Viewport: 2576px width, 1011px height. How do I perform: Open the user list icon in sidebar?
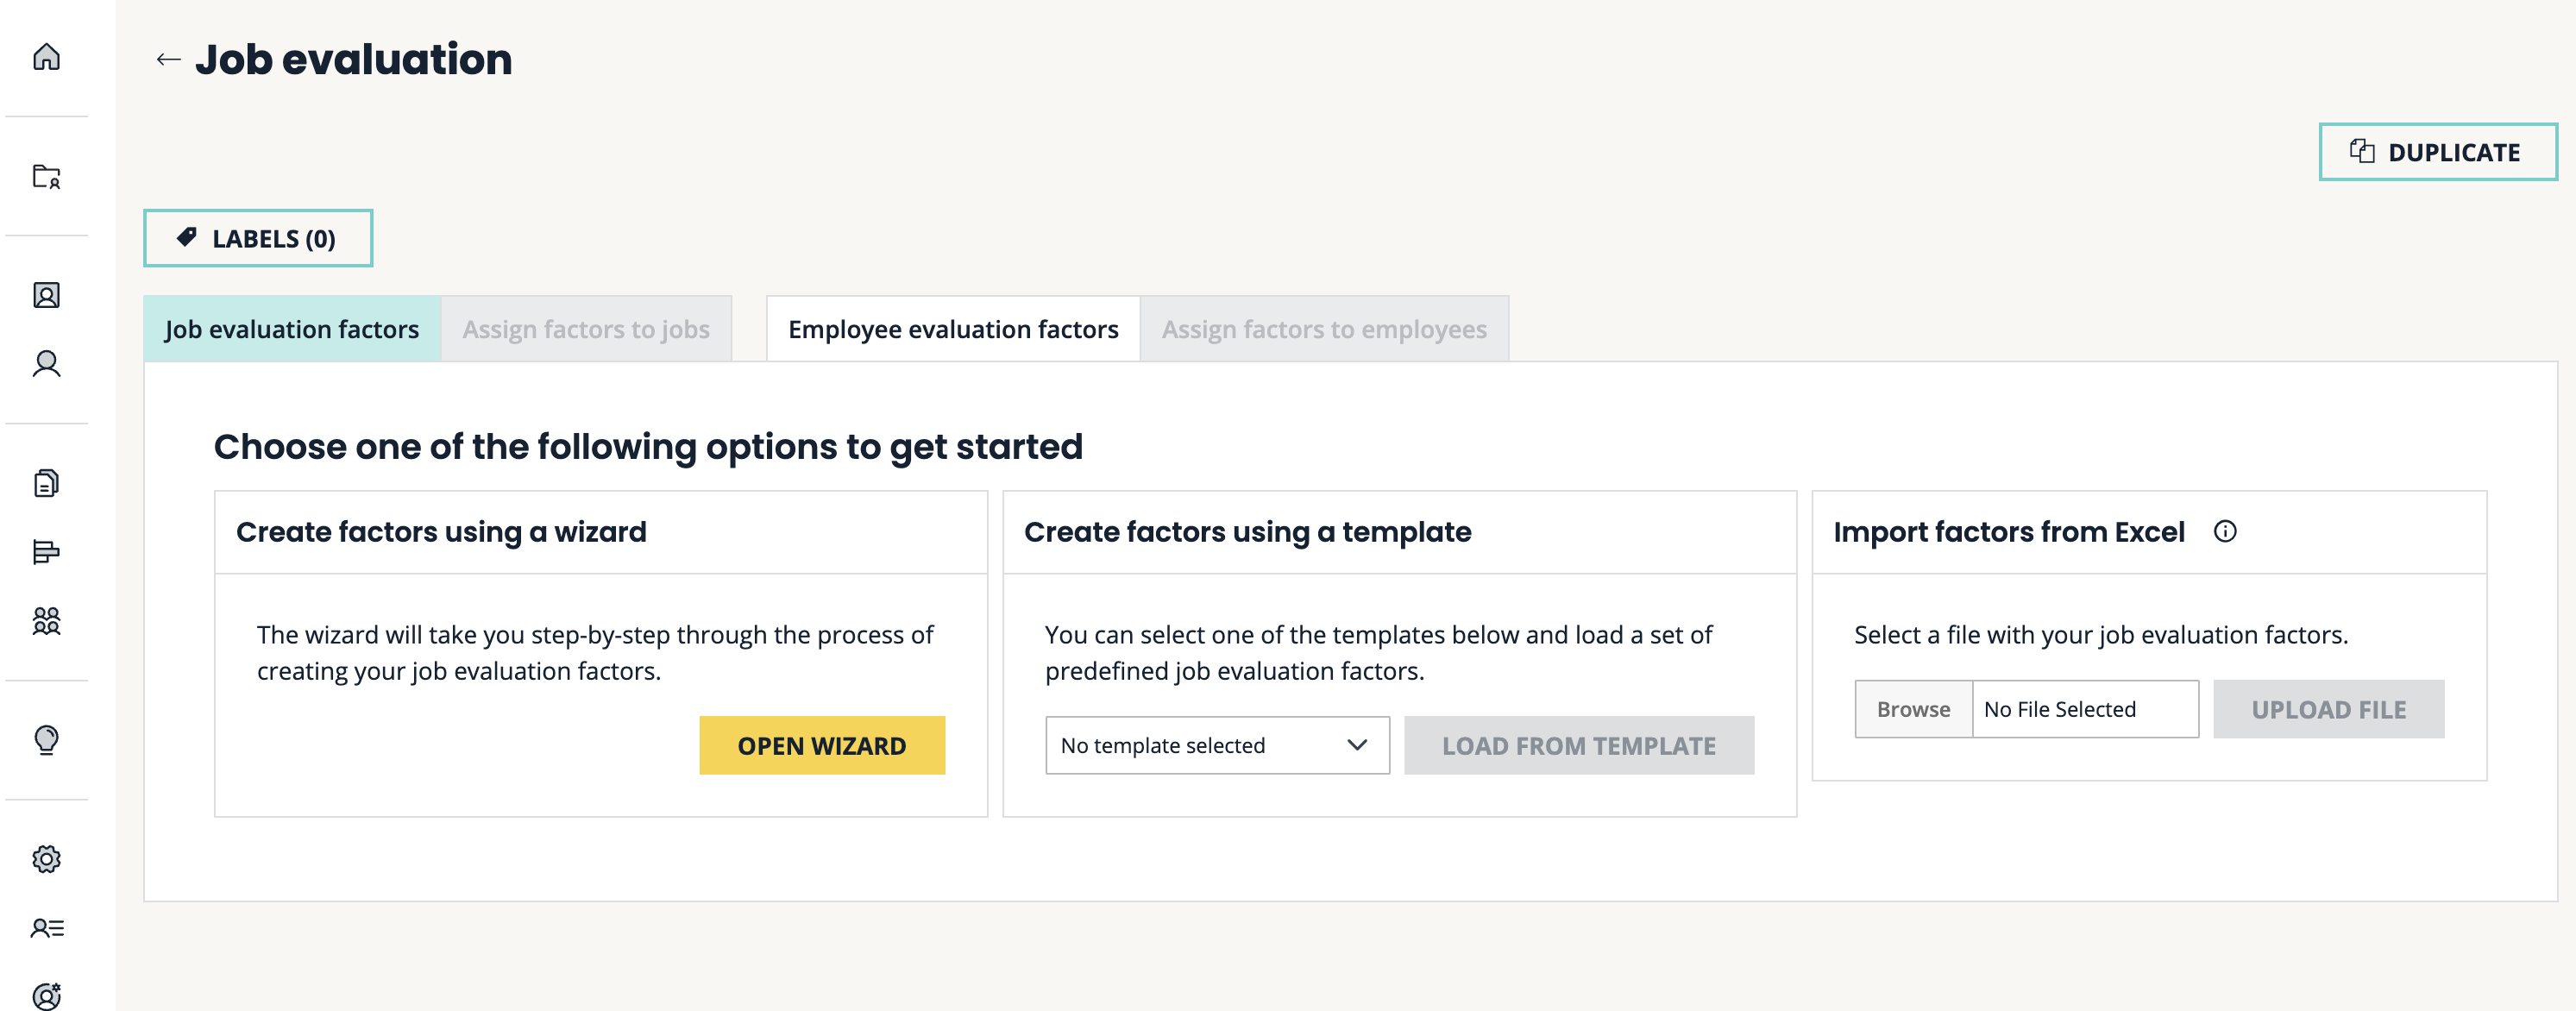point(46,928)
